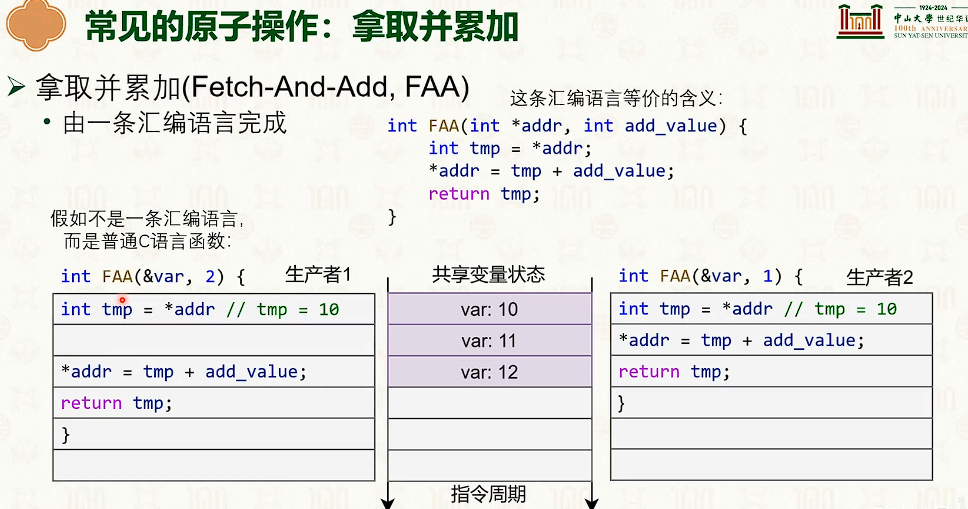The width and height of the screenshot is (968, 509).
Task: Click the shared state cell var: 11
Action: (x=490, y=340)
